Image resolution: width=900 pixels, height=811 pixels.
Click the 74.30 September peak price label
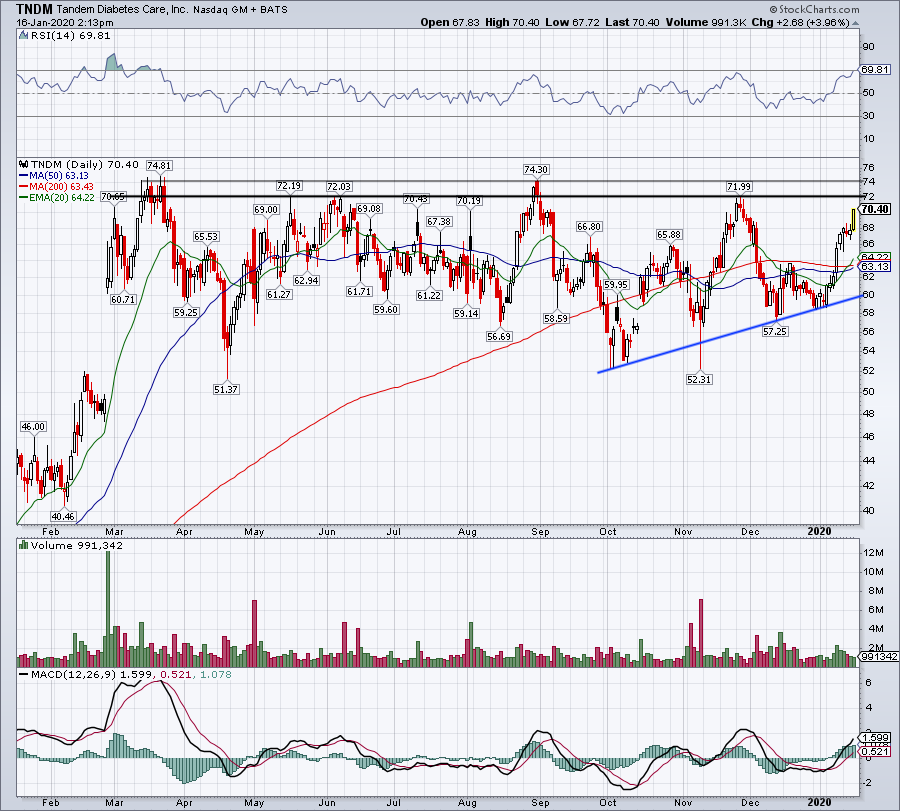click(536, 169)
